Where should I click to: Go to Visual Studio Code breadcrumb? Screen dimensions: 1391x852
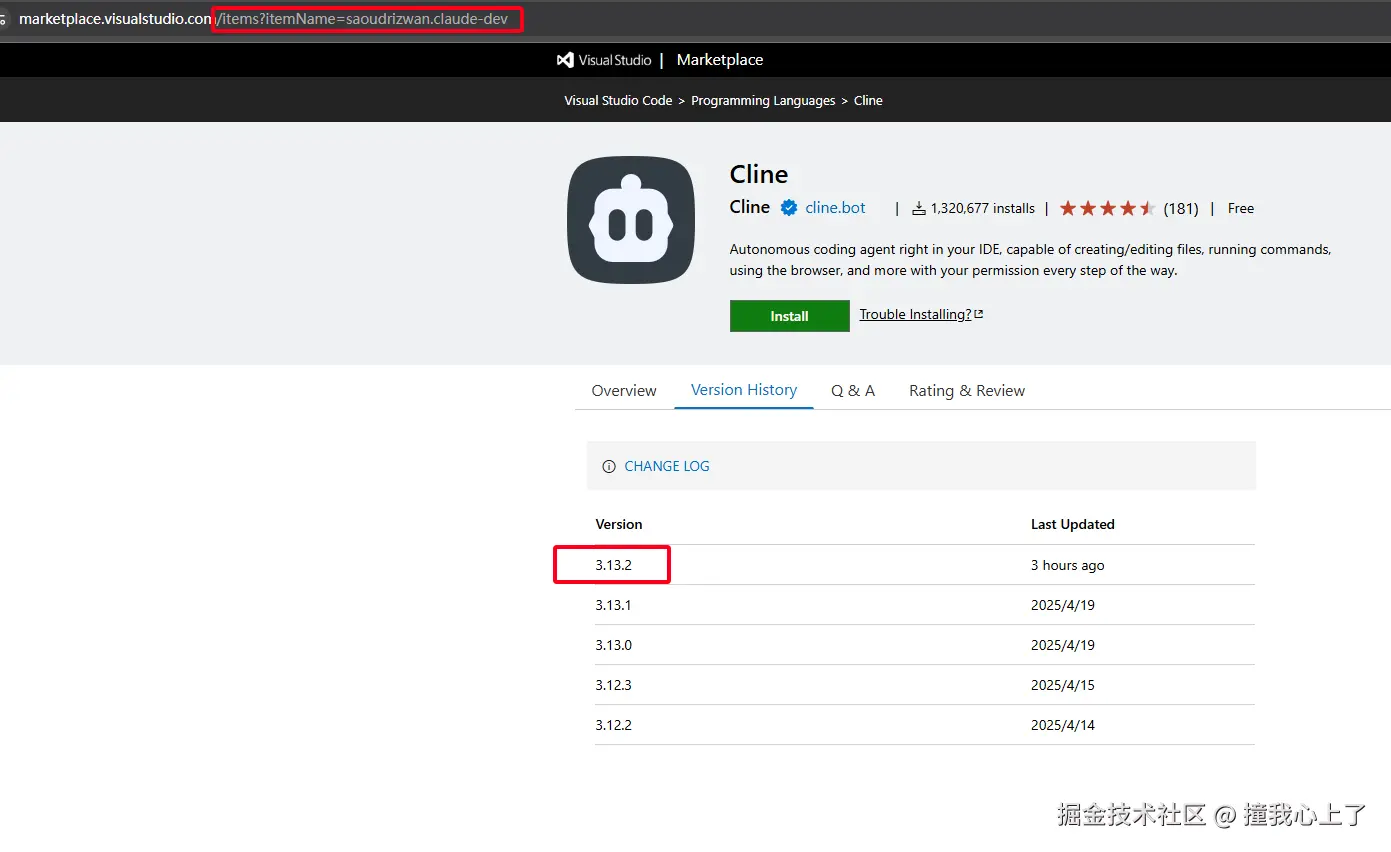click(x=618, y=101)
